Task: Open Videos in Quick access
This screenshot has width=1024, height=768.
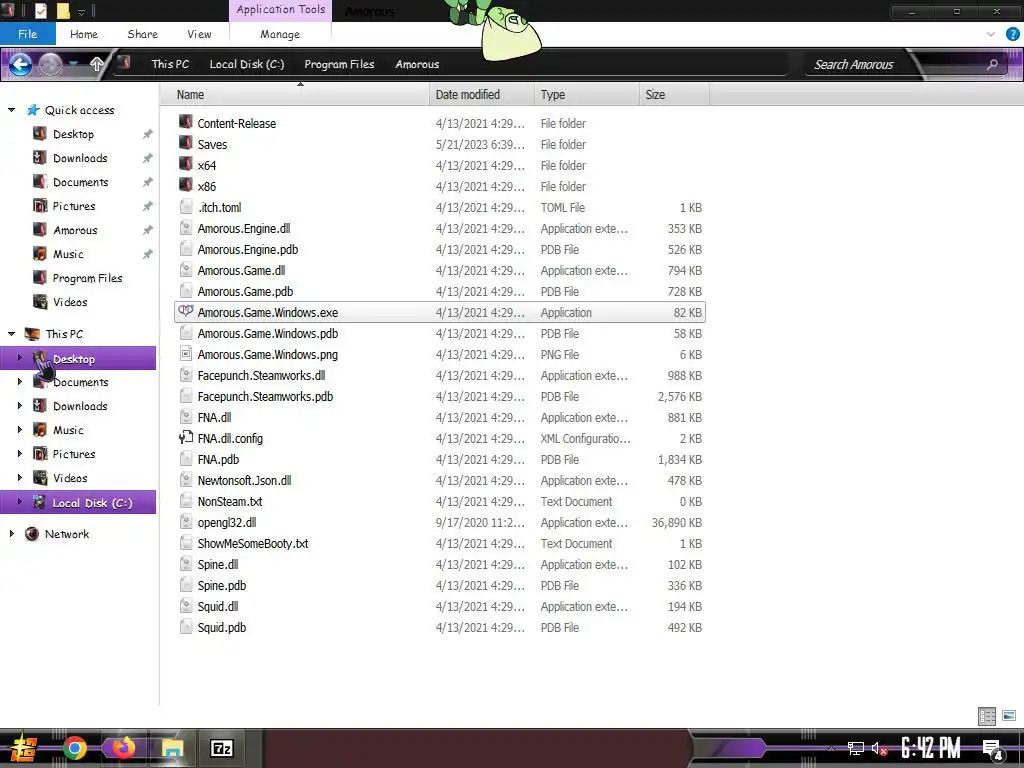Action: tap(70, 302)
